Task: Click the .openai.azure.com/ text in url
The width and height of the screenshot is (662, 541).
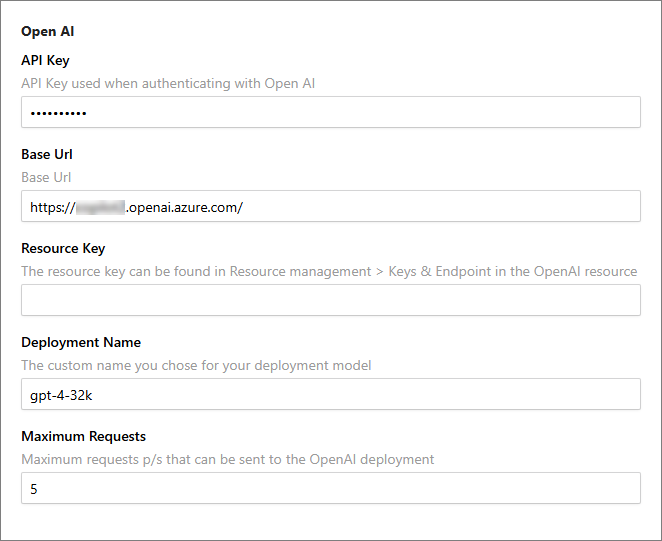Action: pyautogui.click(x=184, y=207)
